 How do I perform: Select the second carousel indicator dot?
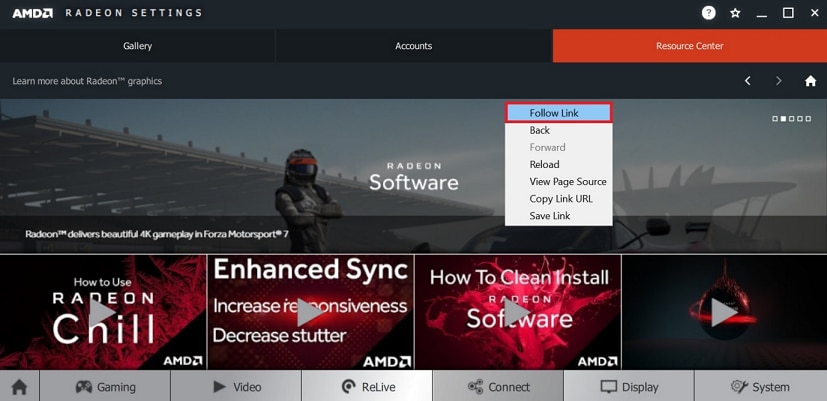[783, 119]
